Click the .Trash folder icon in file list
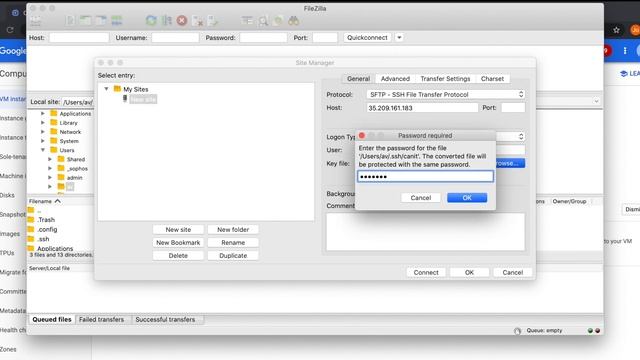640x360 pixels. (x=31, y=220)
